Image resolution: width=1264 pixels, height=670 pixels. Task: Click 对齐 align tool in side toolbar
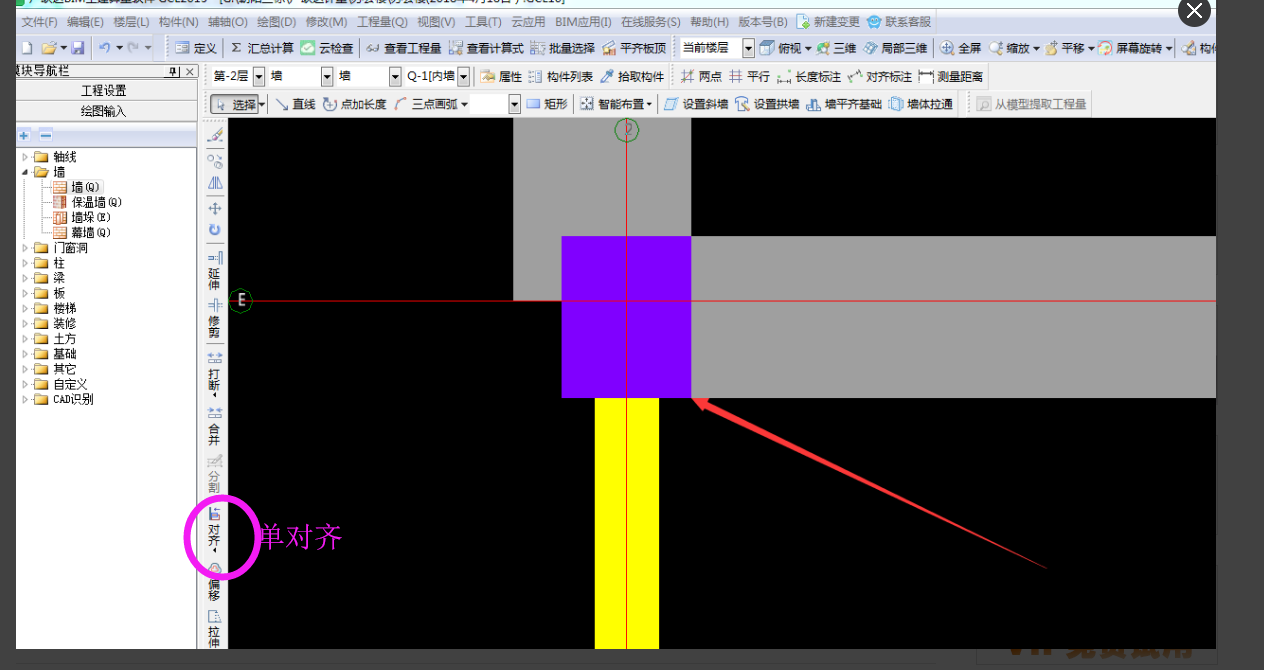click(214, 529)
